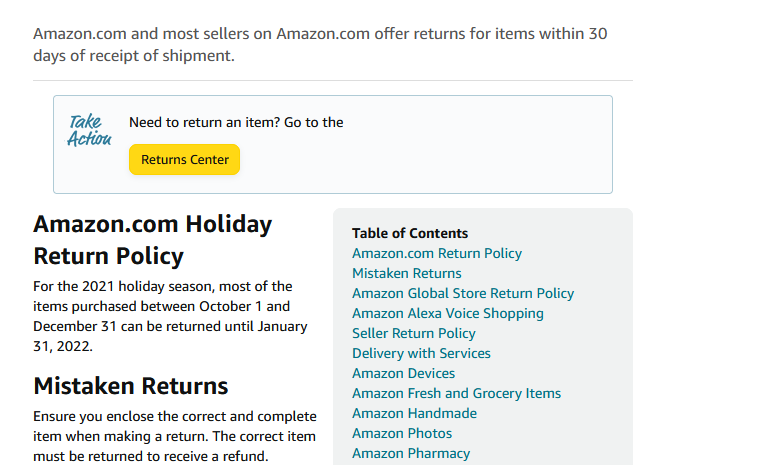The width and height of the screenshot is (761, 465).
Task: Open Amazon Fresh and Grocery Items link
Action: (x=456, y=393)
